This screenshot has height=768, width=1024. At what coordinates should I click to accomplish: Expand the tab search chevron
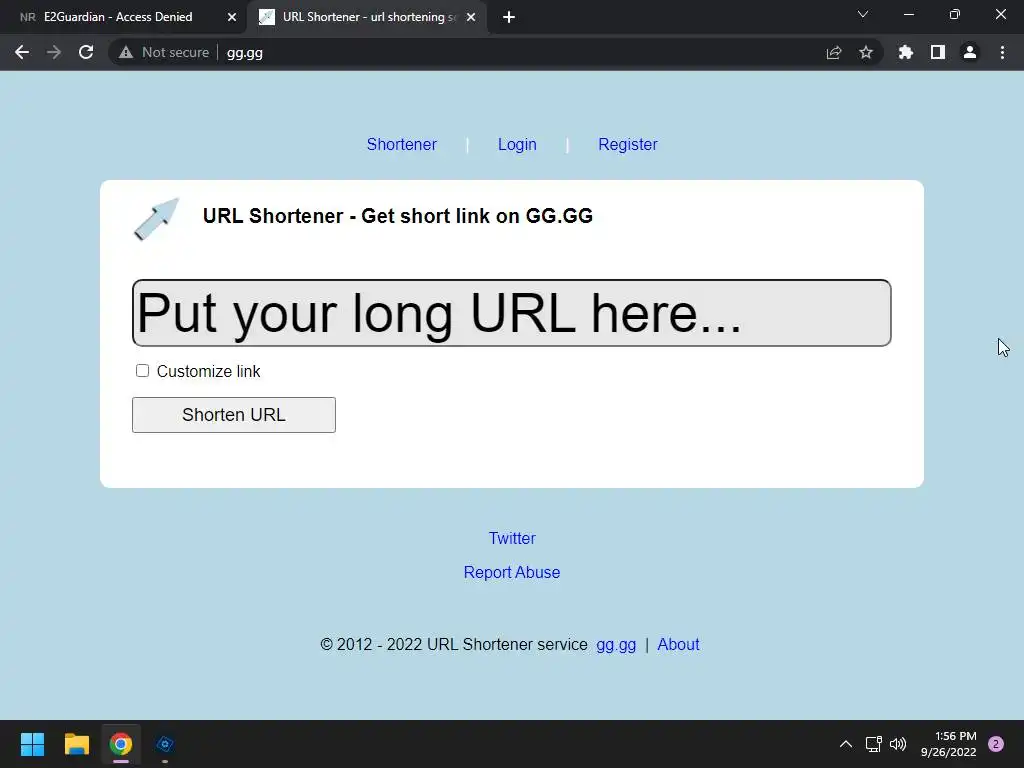pyautogui.click(x=863, y=14)
